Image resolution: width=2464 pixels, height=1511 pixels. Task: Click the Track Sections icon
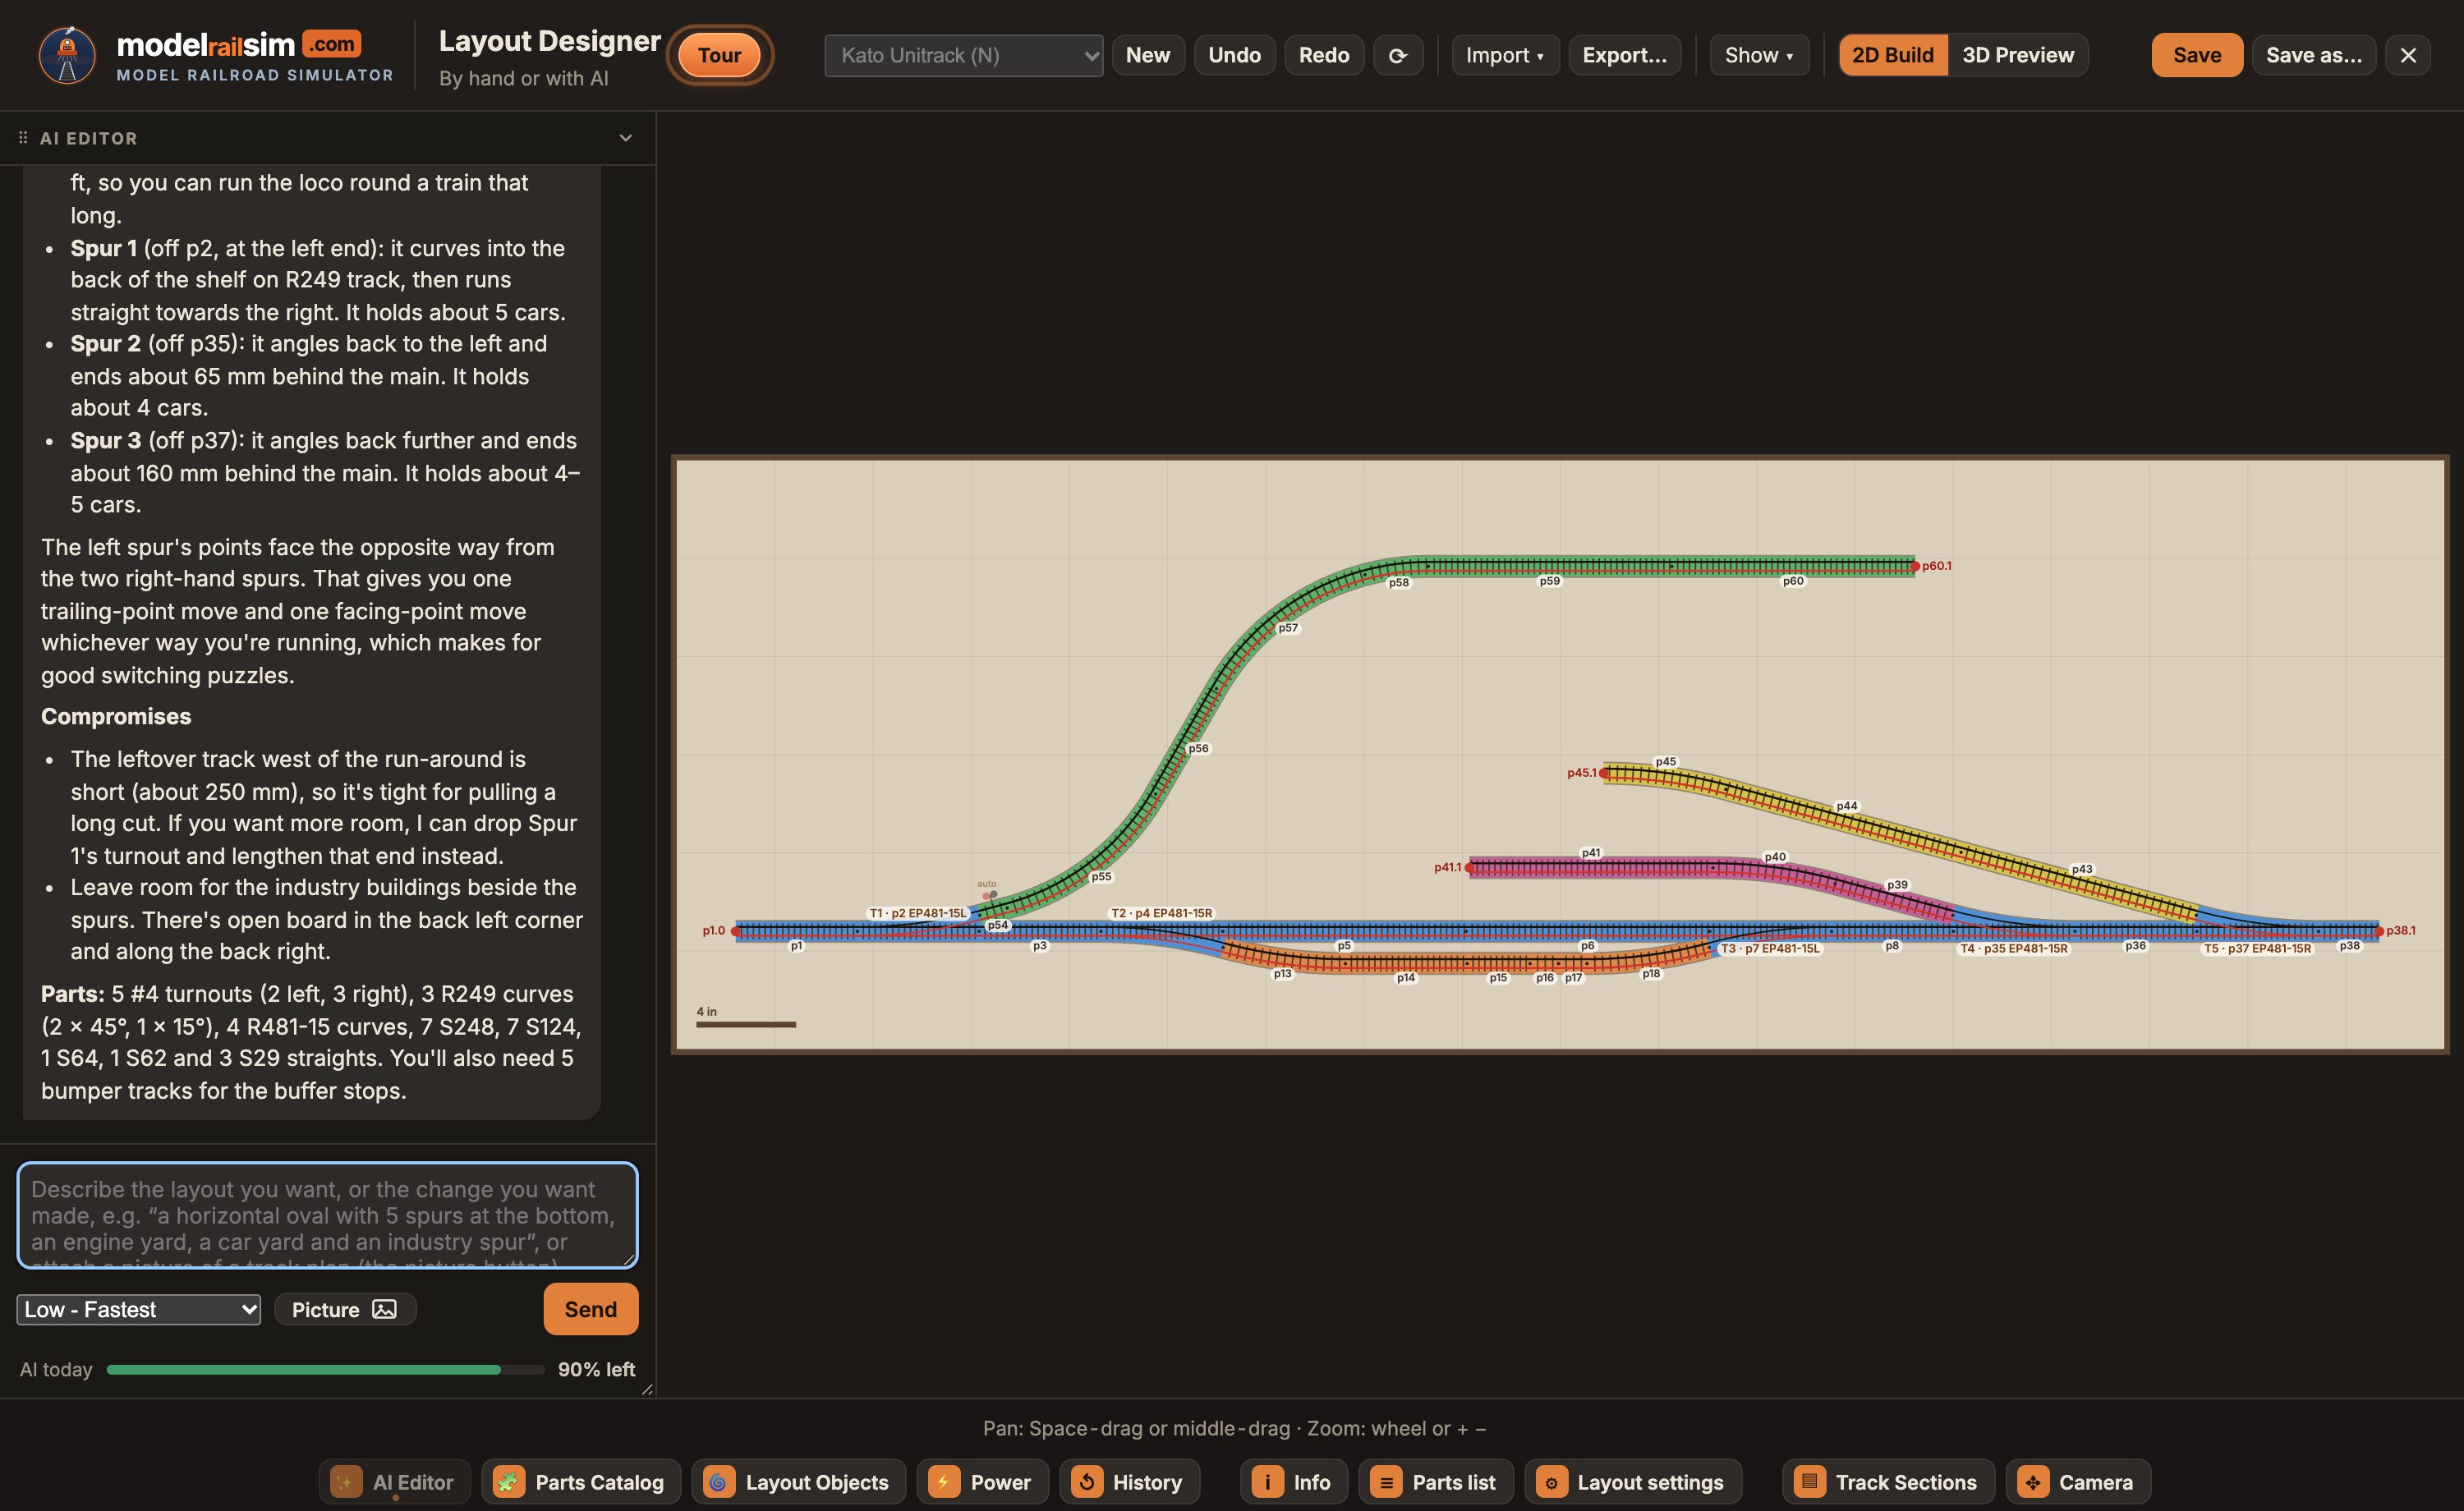coord(1809,1481)
